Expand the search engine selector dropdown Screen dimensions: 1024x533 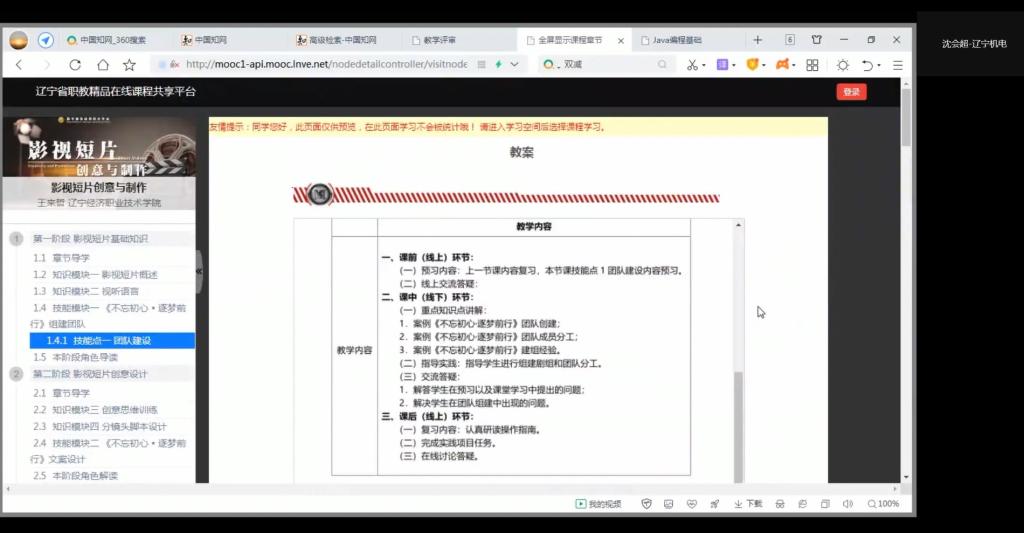pyautogui.click(x=549, y=65)
